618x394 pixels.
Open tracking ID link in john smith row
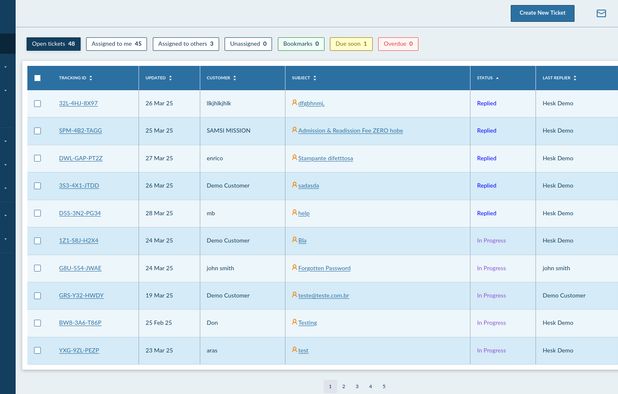(x=80, y=268)
